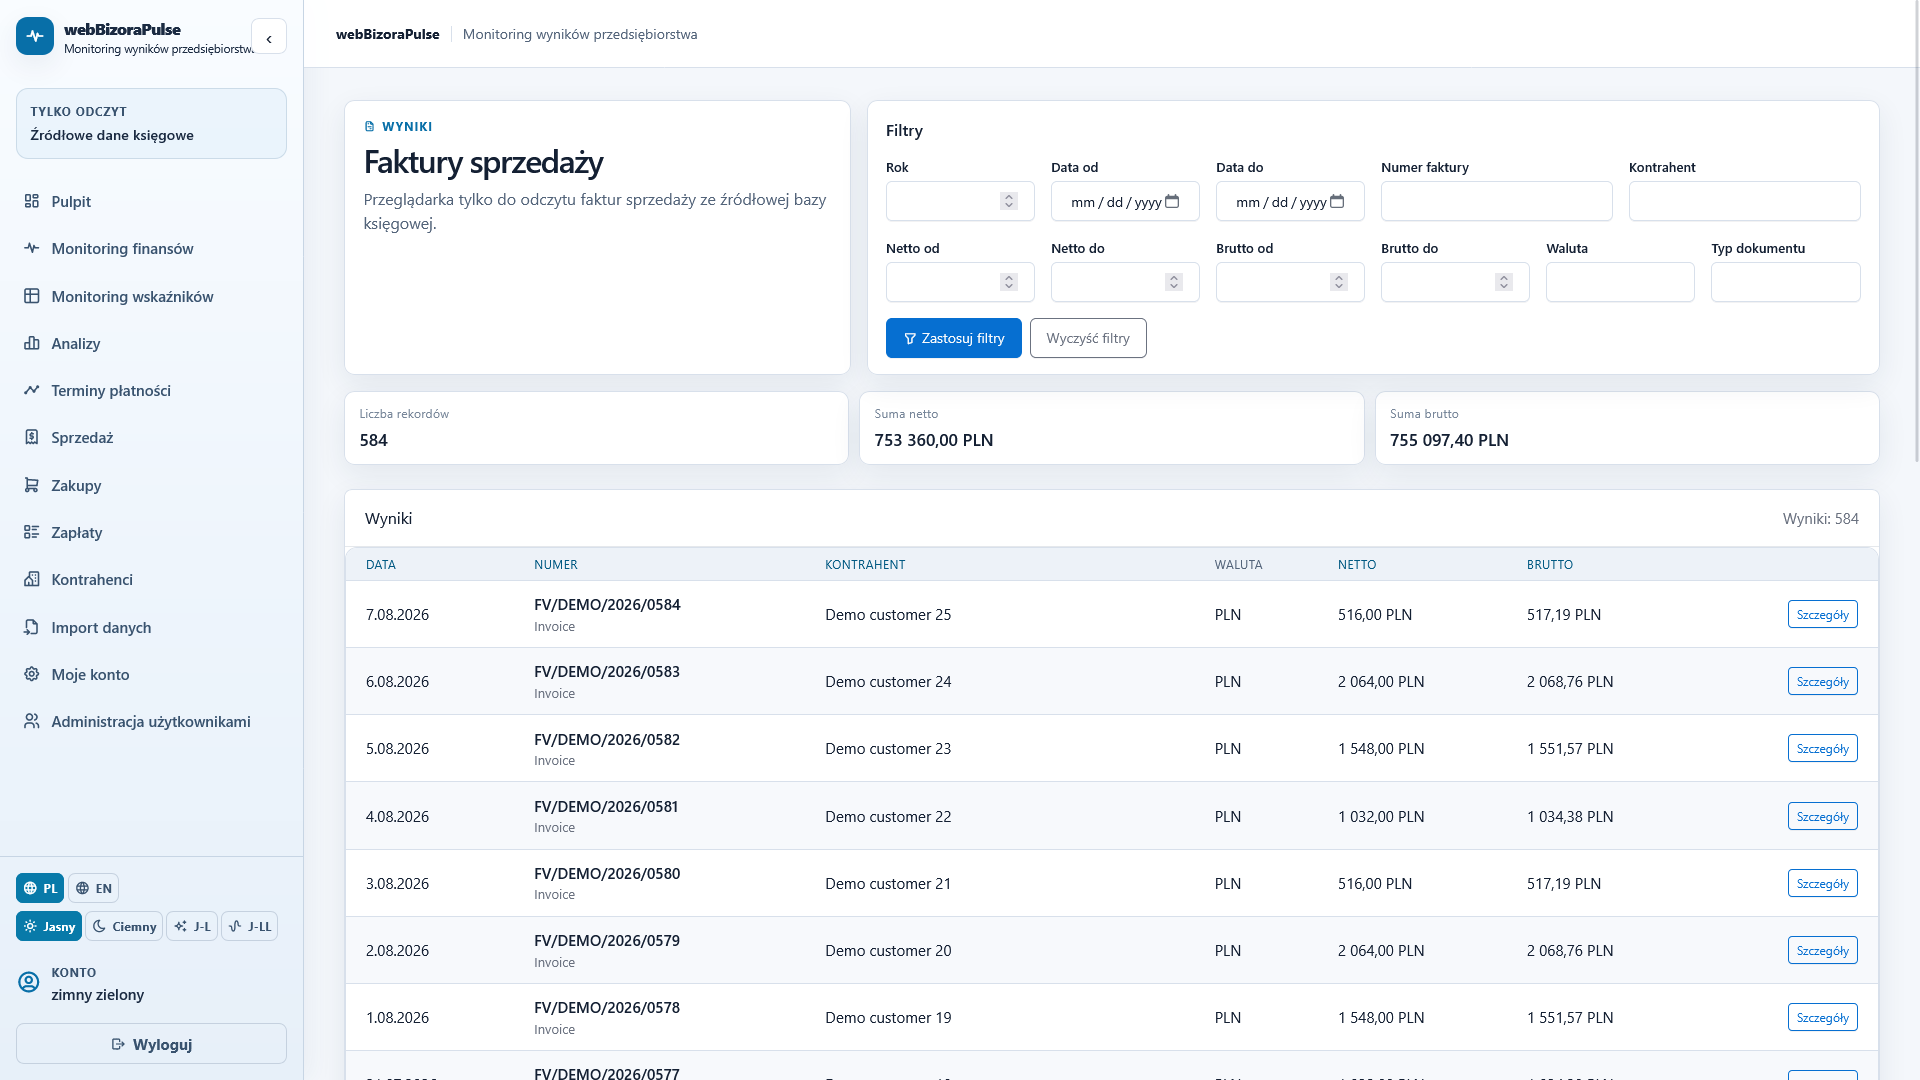Open Administracja użytkownikami users icon
Screen dimensions: 1920x1080
pyautogui.click(x=32, y=721)
